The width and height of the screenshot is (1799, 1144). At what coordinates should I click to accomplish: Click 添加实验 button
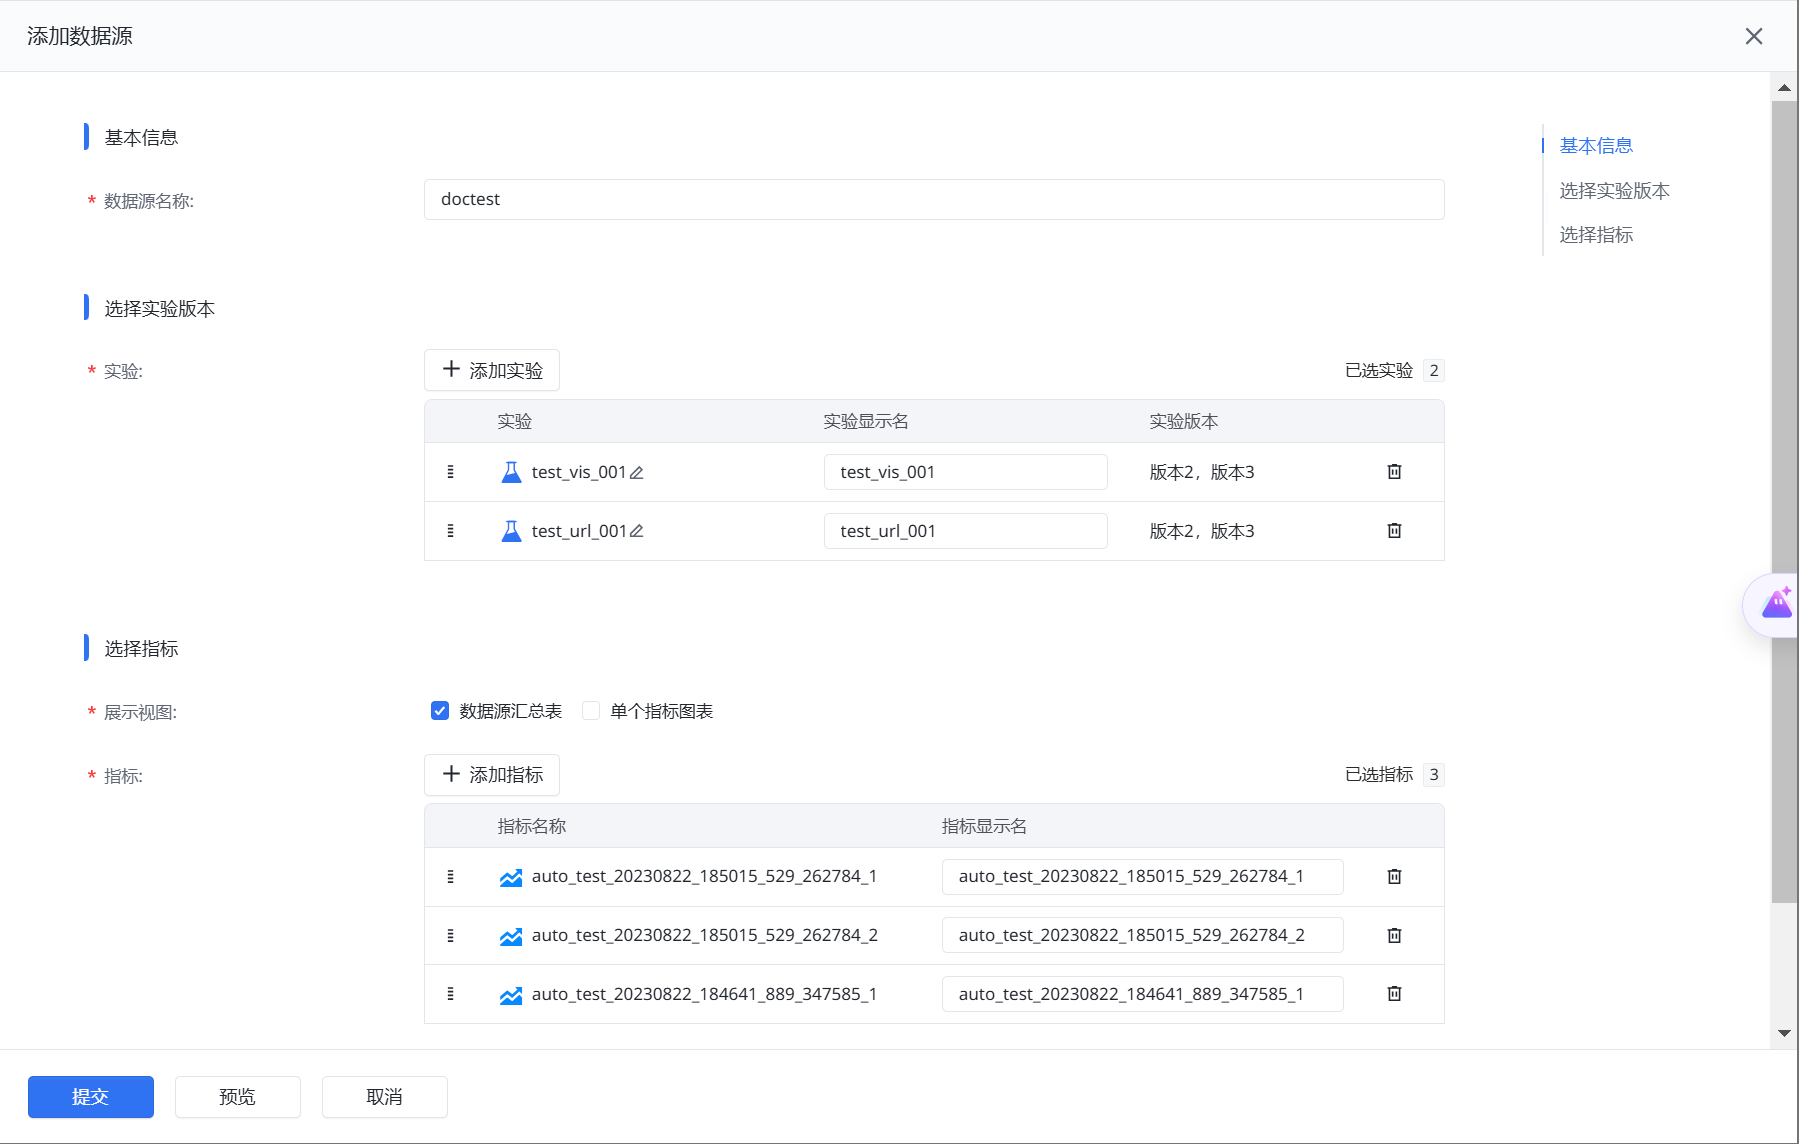(492, 370)
